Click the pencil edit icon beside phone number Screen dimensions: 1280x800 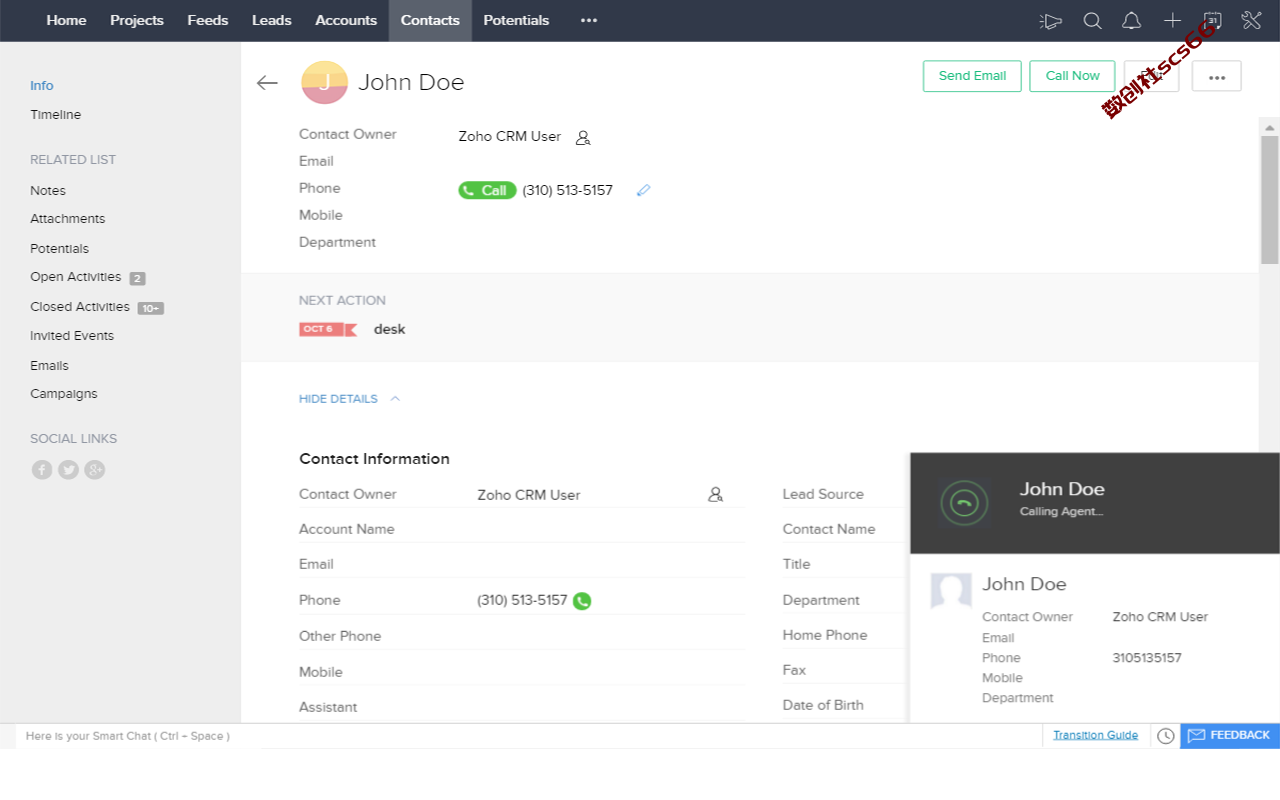(x=643, y=190)
